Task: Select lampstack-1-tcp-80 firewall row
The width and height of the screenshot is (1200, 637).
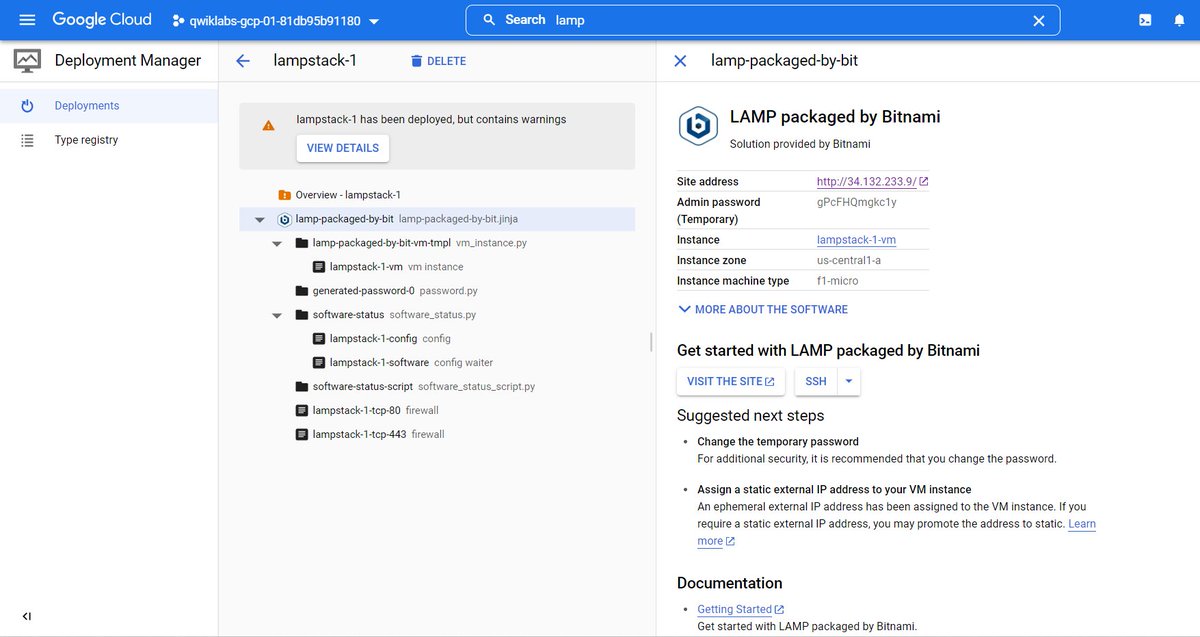Action: (x=437, y=411)
